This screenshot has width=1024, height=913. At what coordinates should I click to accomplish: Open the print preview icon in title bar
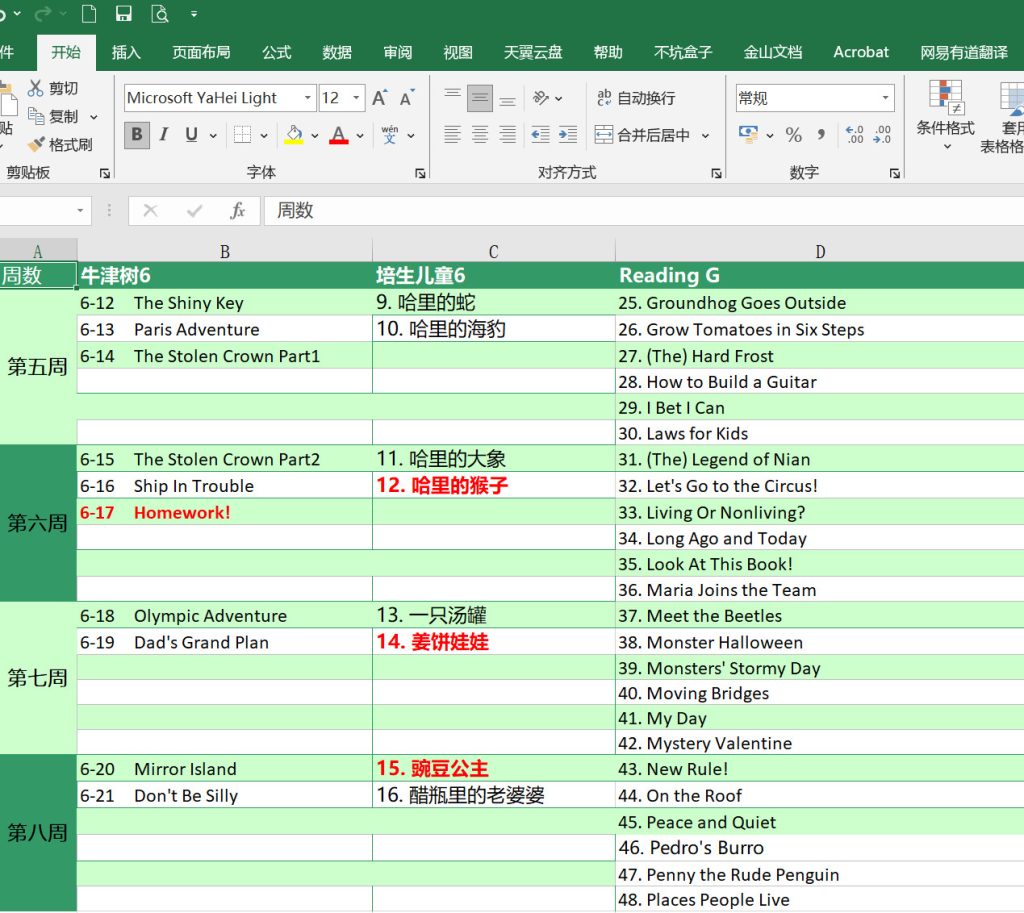(x=160, y=14)
